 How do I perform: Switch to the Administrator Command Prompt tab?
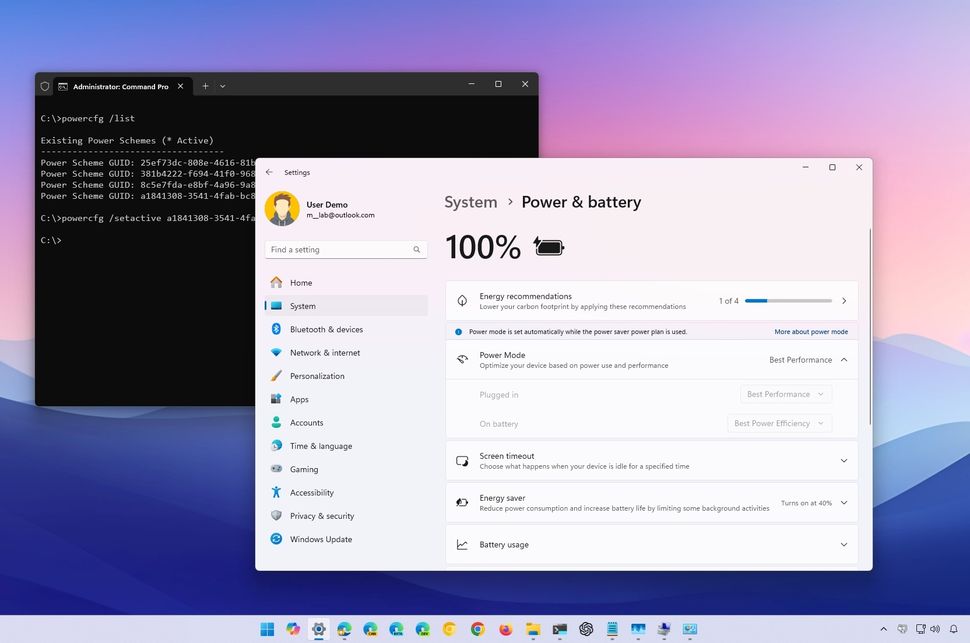(x=120, y=86)
